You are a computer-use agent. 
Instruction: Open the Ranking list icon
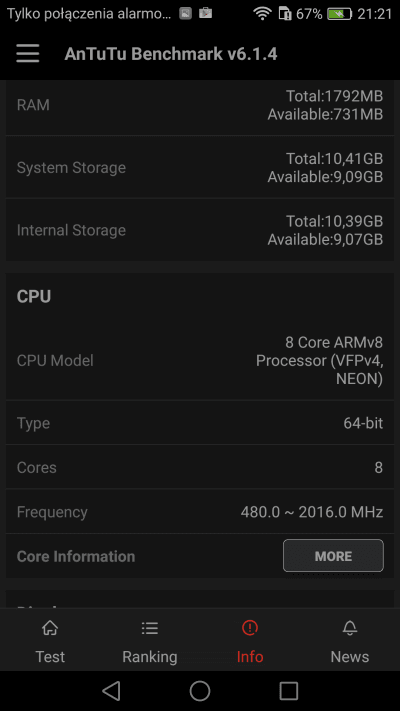[150, 628]
